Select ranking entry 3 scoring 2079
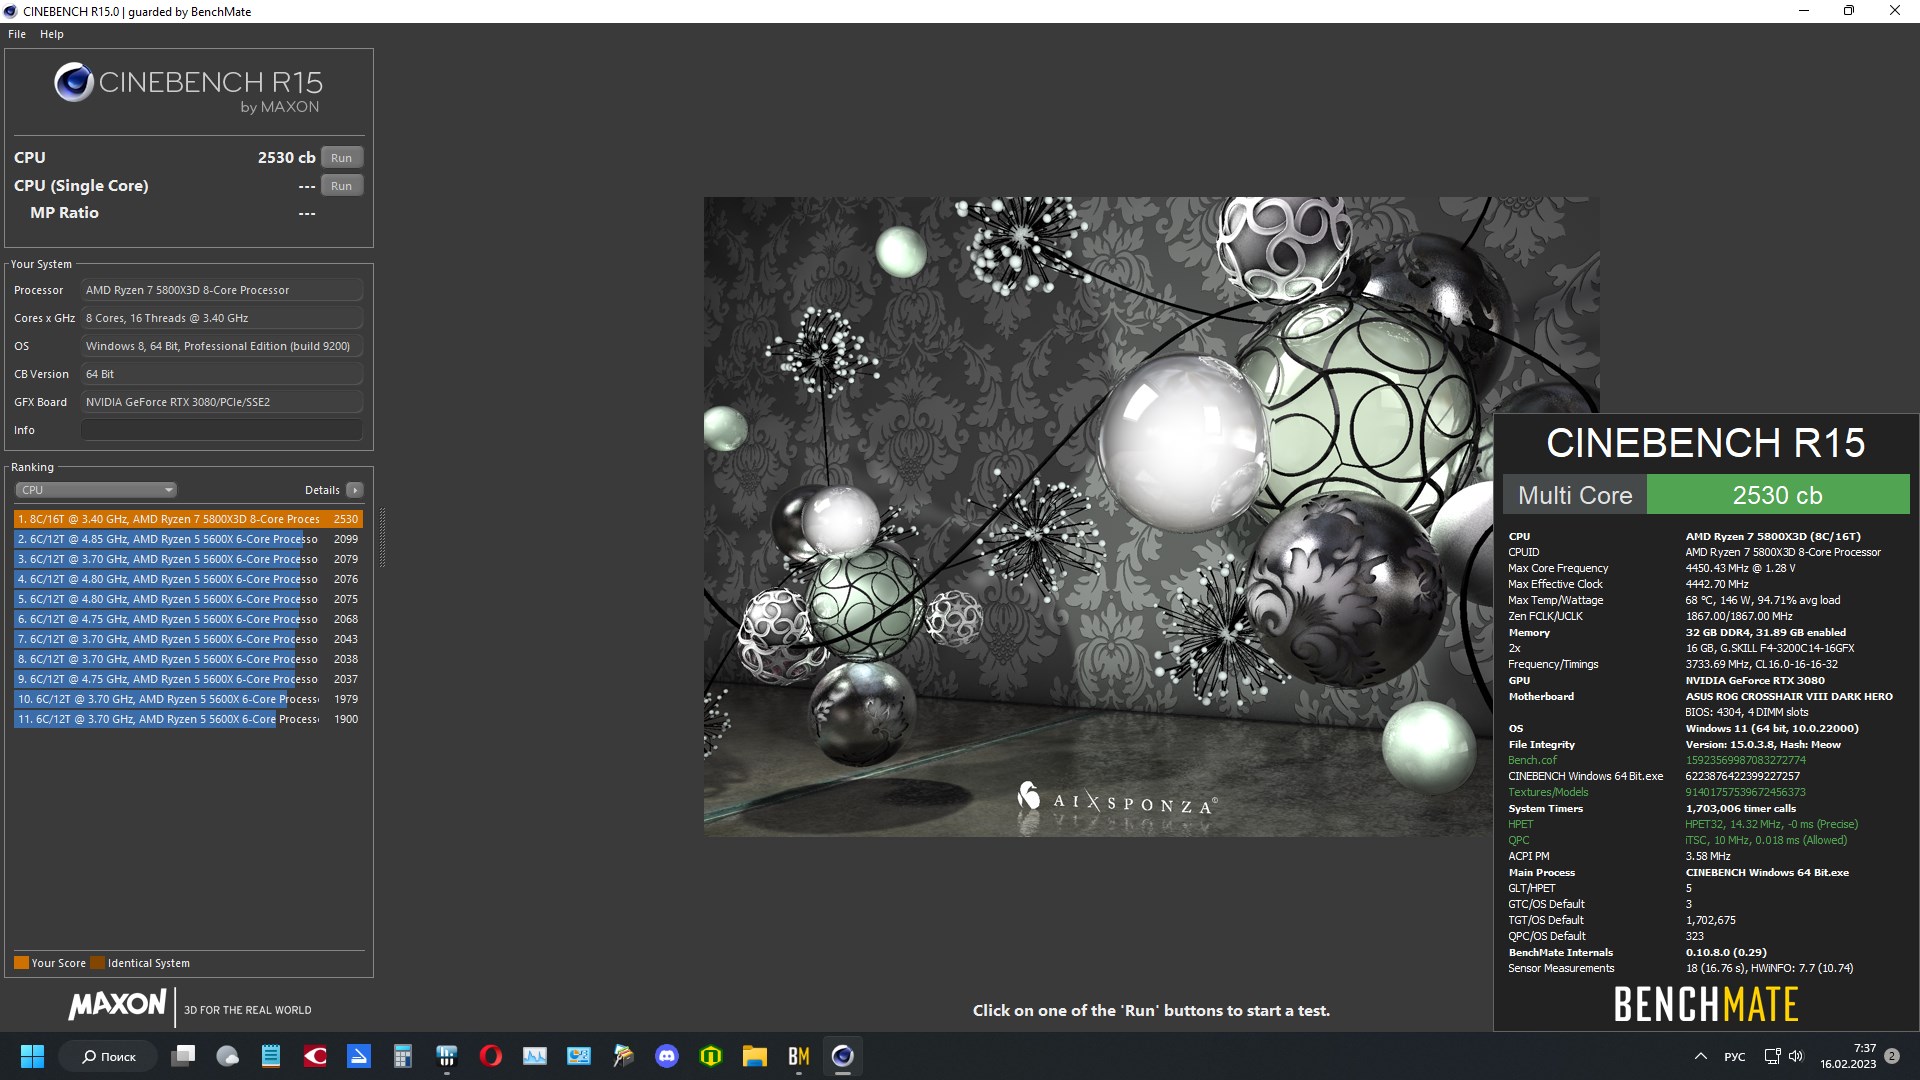The image size is (1920, 1080). tap(188, 559)
